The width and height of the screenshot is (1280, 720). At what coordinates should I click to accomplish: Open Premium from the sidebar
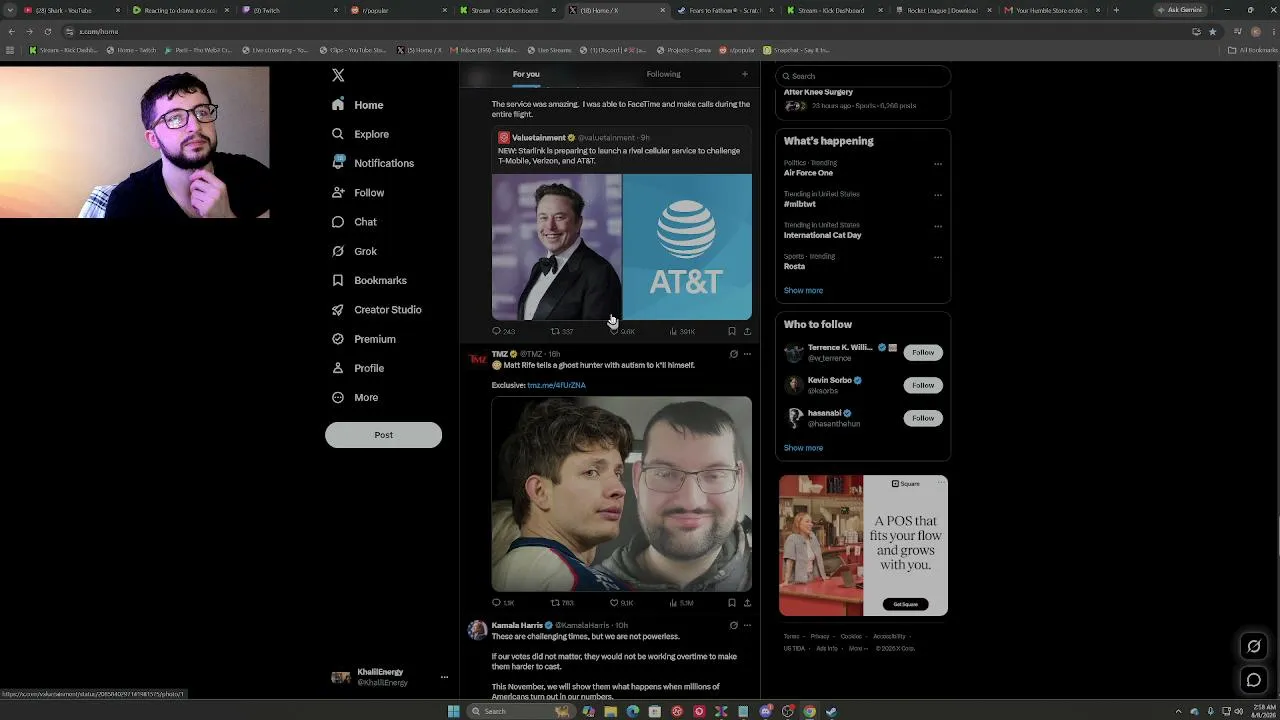[363, 339]
